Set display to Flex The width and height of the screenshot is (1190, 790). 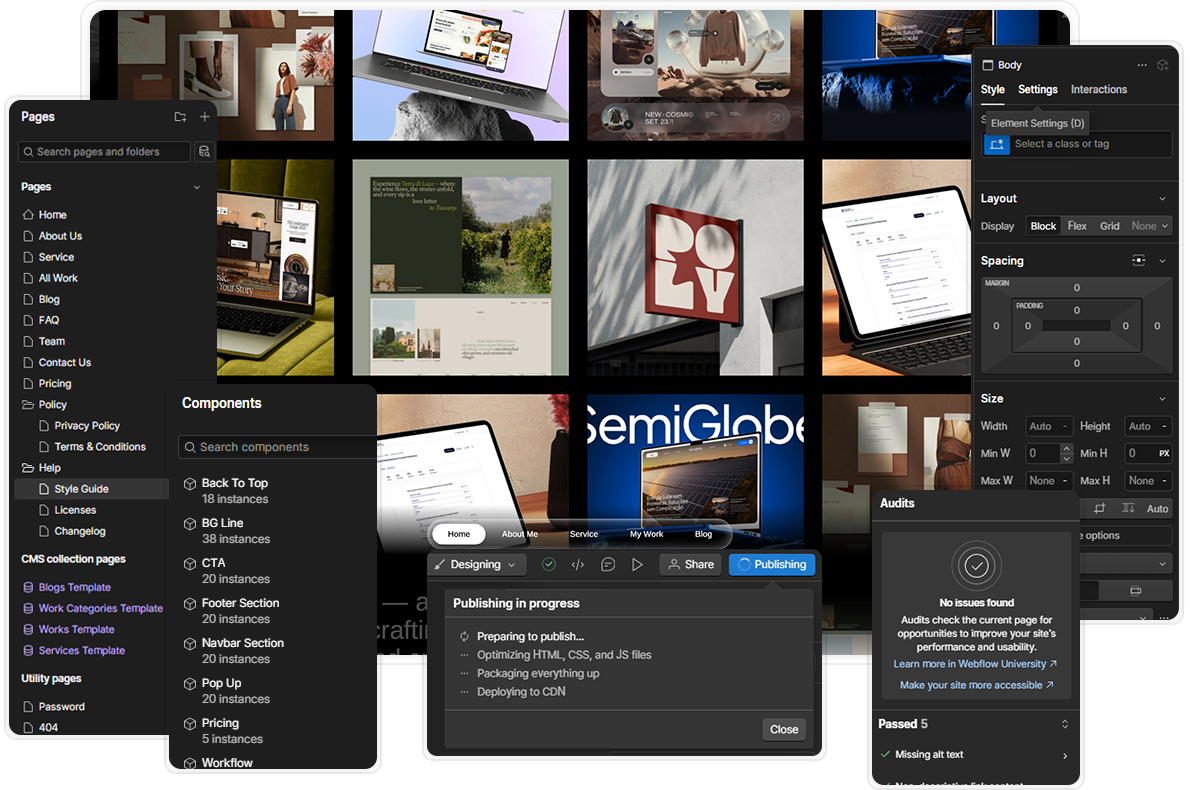(1077, 226)
